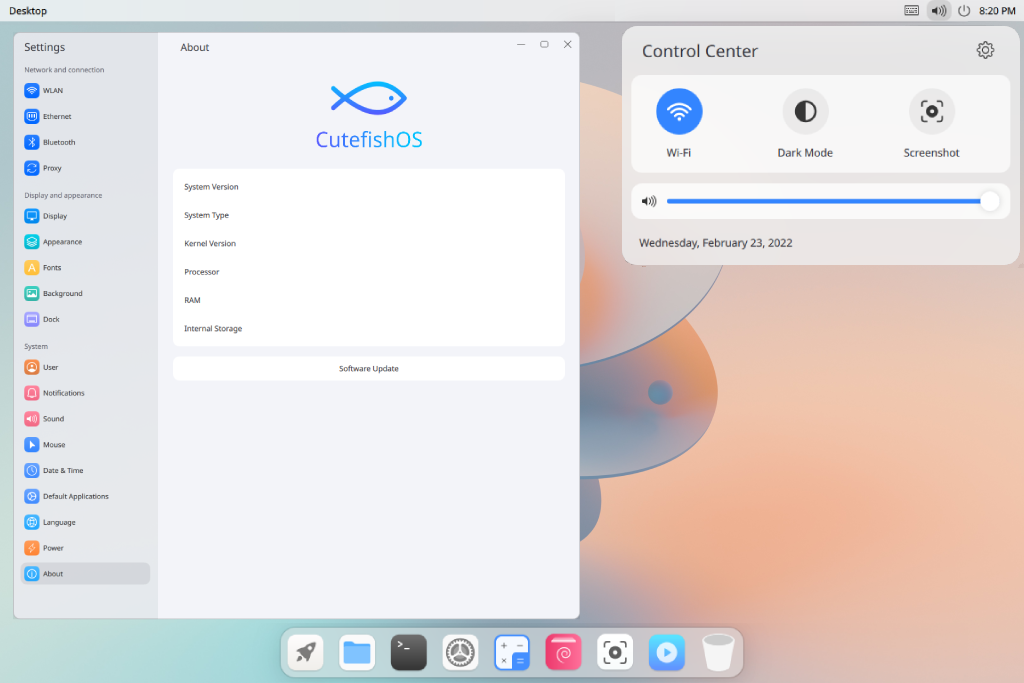1024x683 pixels.
Task: Click the Software Update button
Action: coord(368,368)
